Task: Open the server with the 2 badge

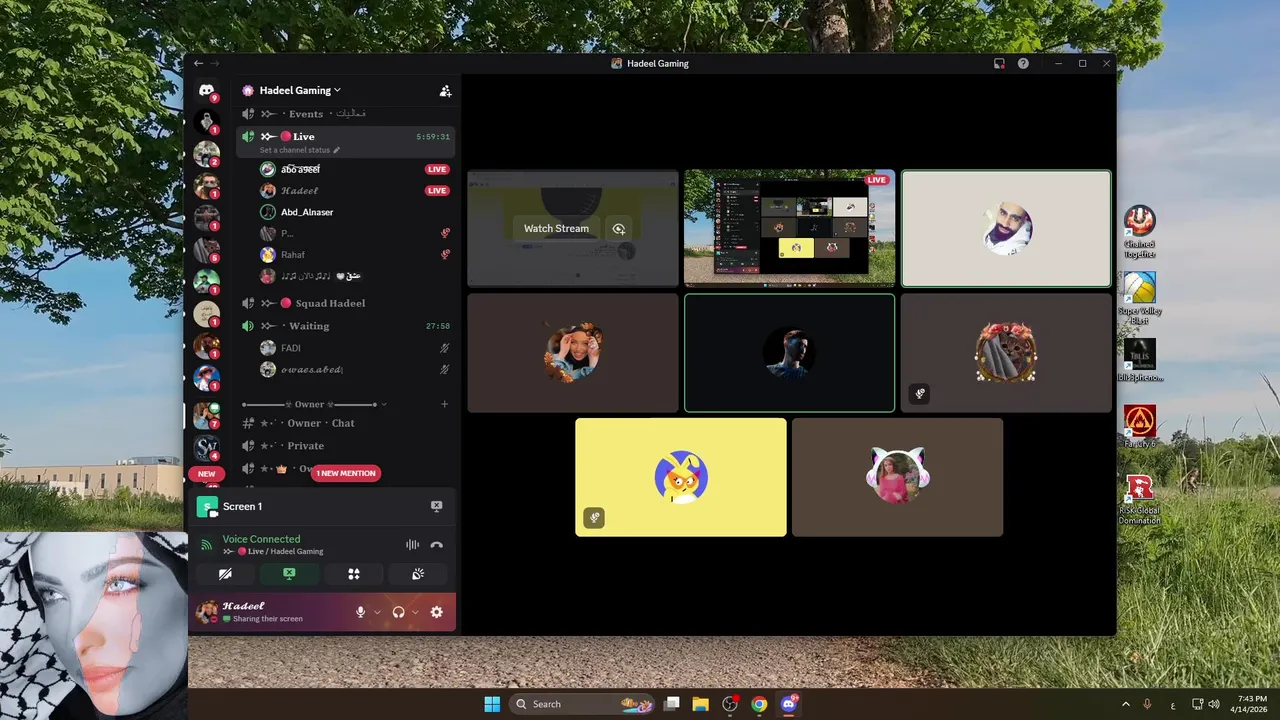Action: click(206, 154)
